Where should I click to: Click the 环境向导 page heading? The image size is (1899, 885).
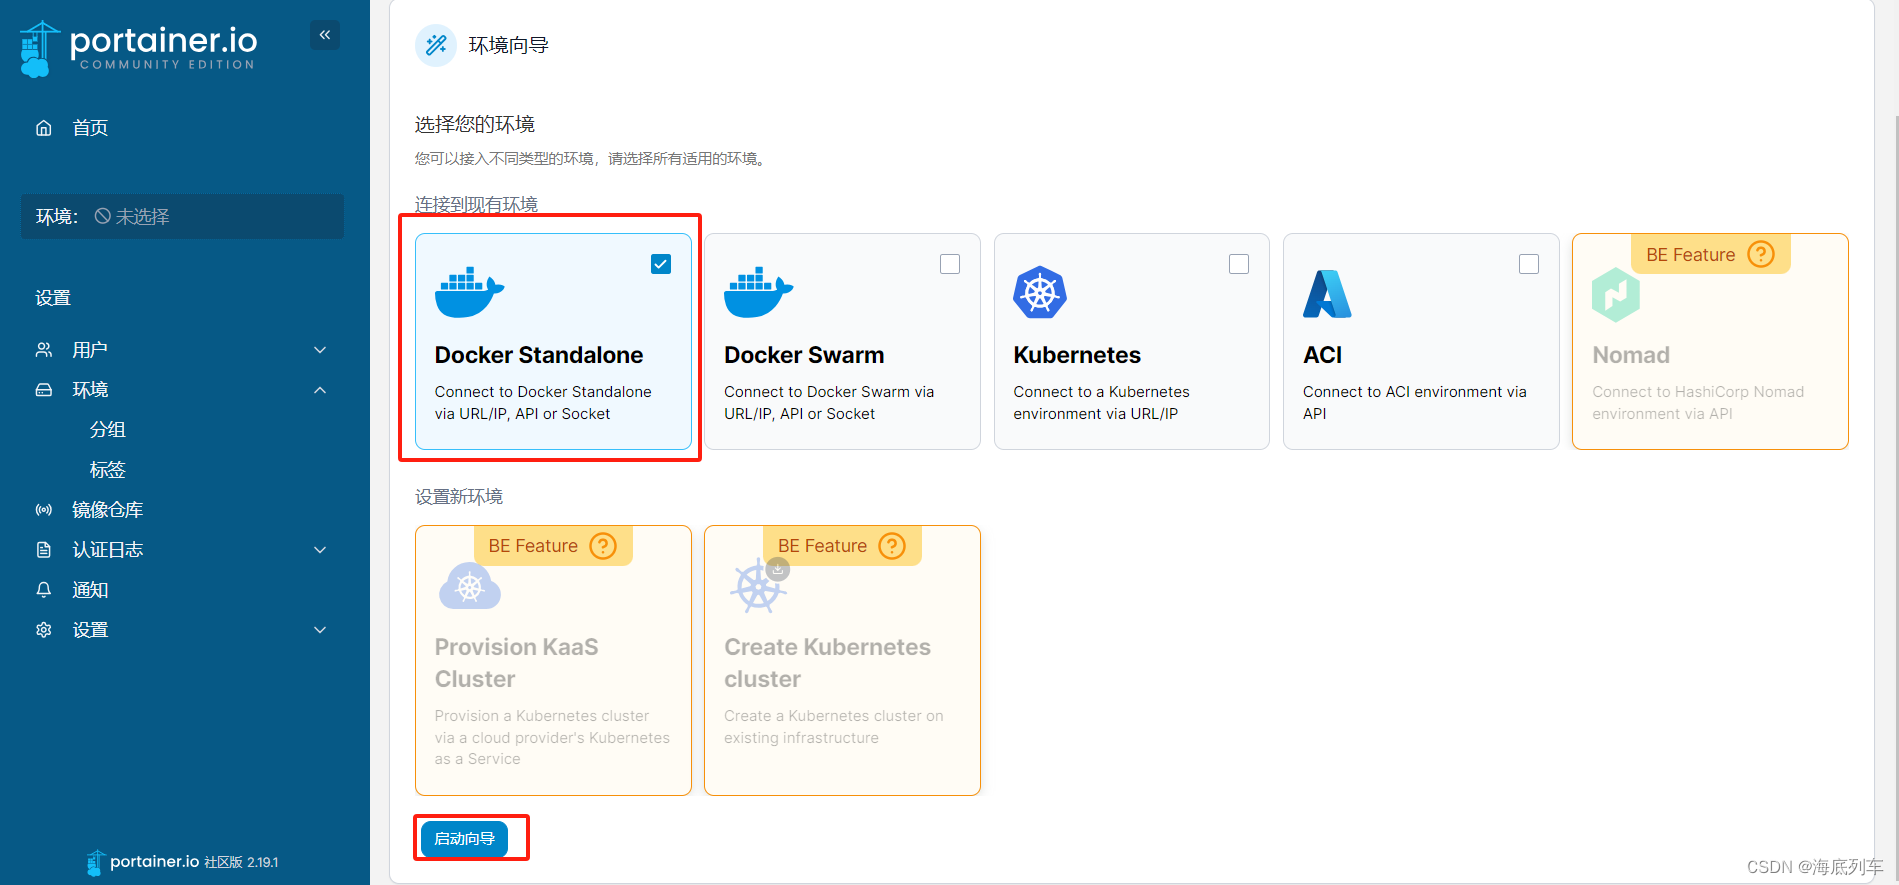tap(508, 45)
